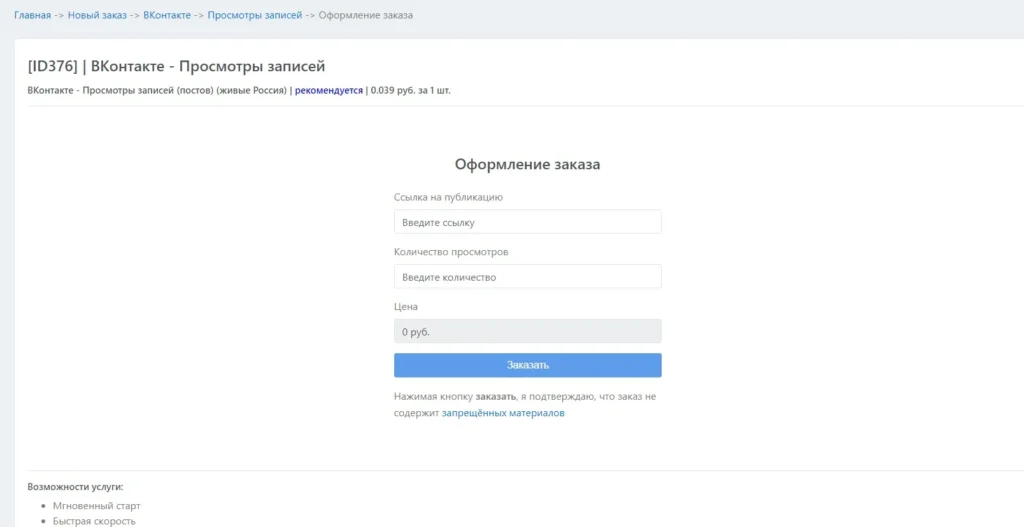Go to Новый заказ breadcrumb
Screen dimensions: 1024x527
[97, 15]
